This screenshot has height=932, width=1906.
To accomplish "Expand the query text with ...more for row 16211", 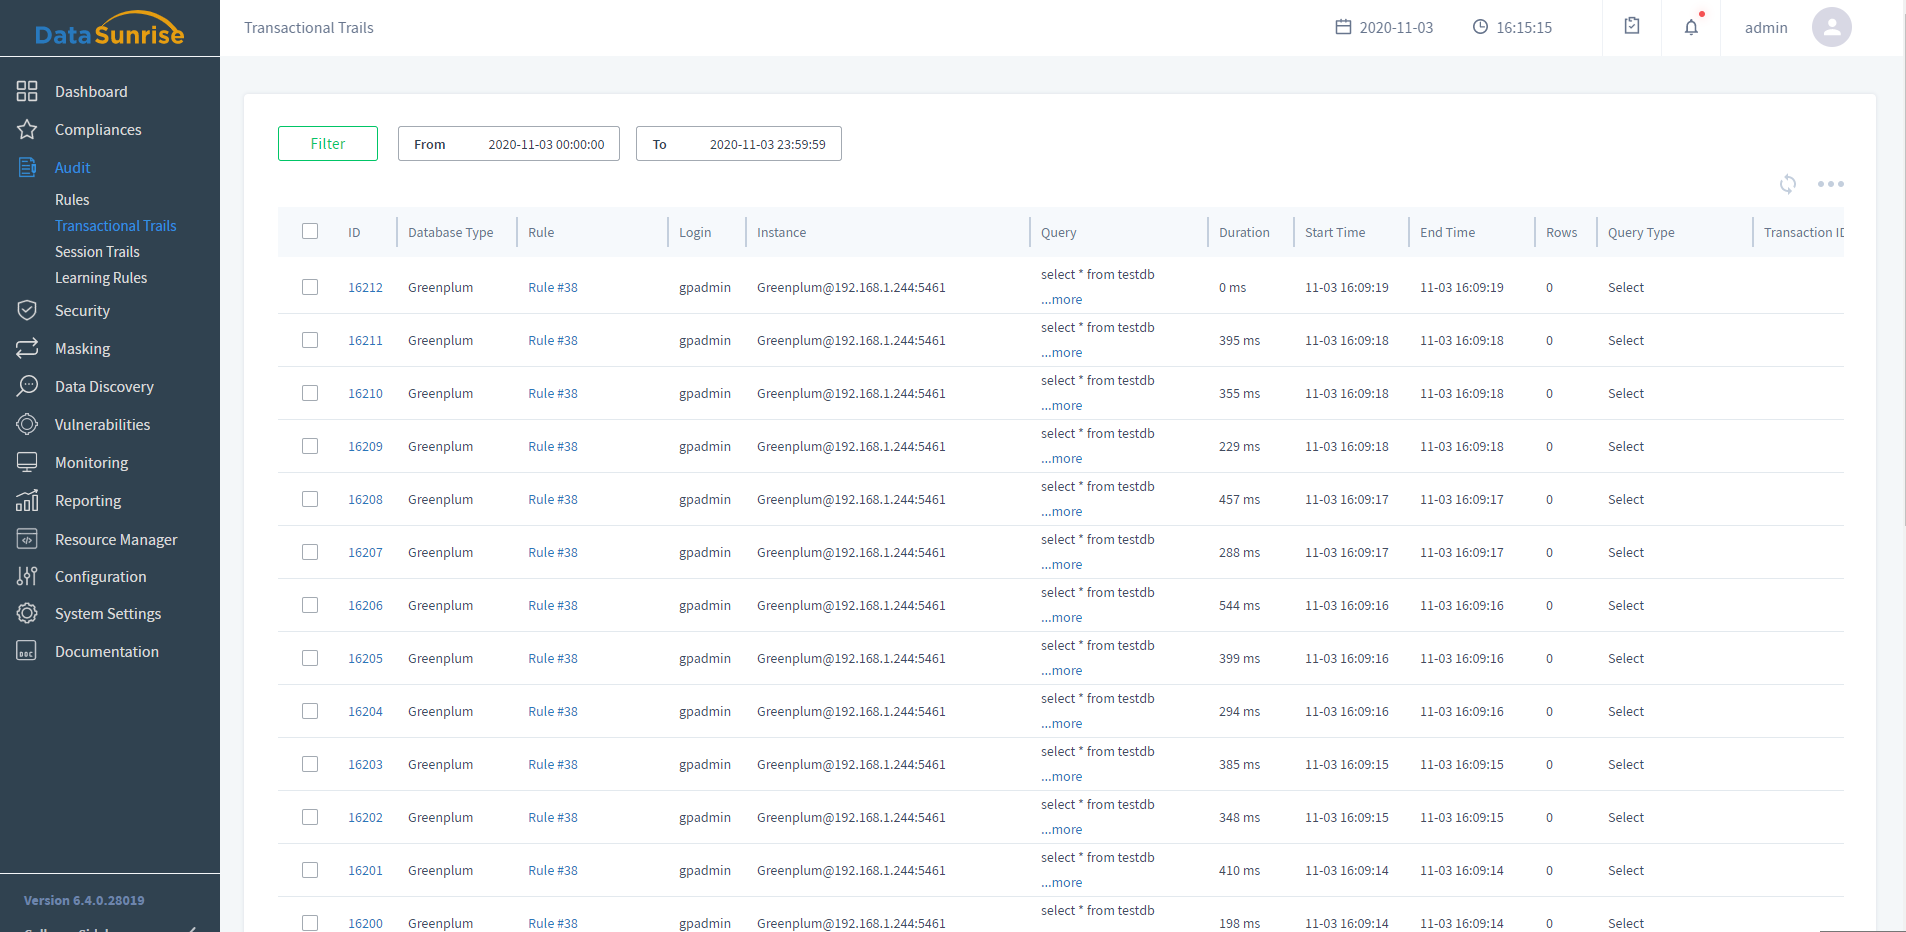I will pyautogui.click(x=1061, y=353).
